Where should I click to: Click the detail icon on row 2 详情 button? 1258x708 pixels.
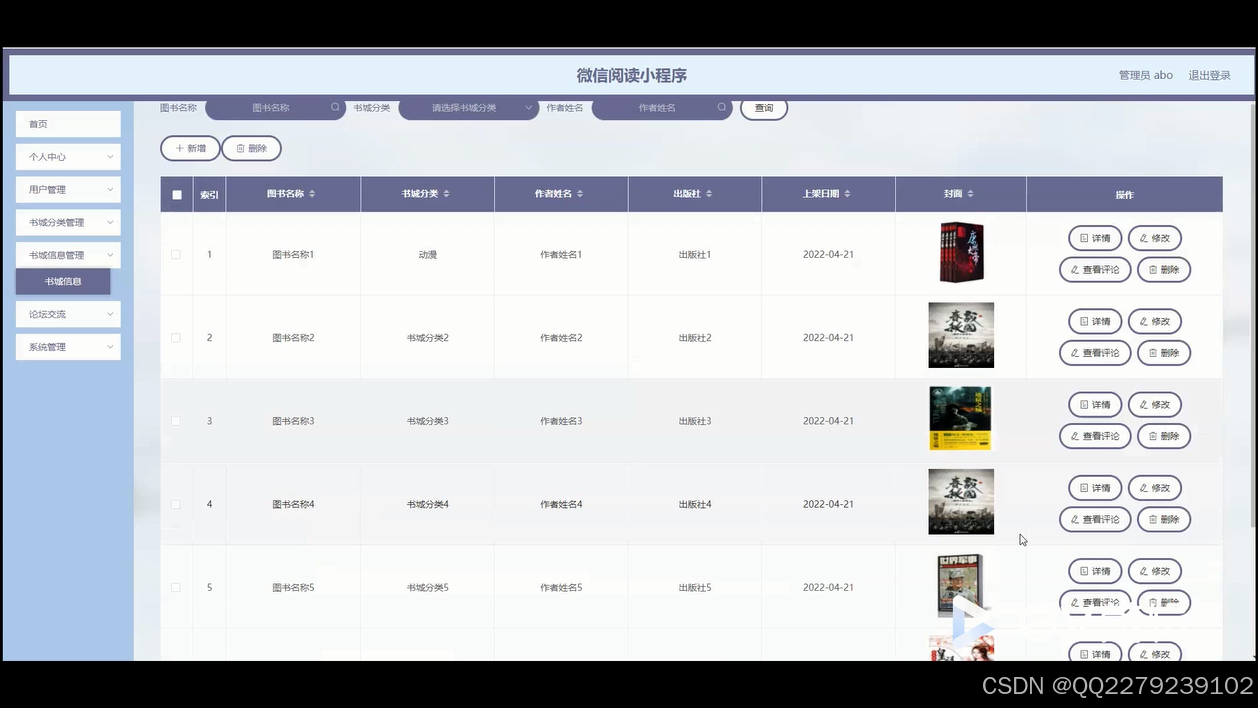point(1082,321)
